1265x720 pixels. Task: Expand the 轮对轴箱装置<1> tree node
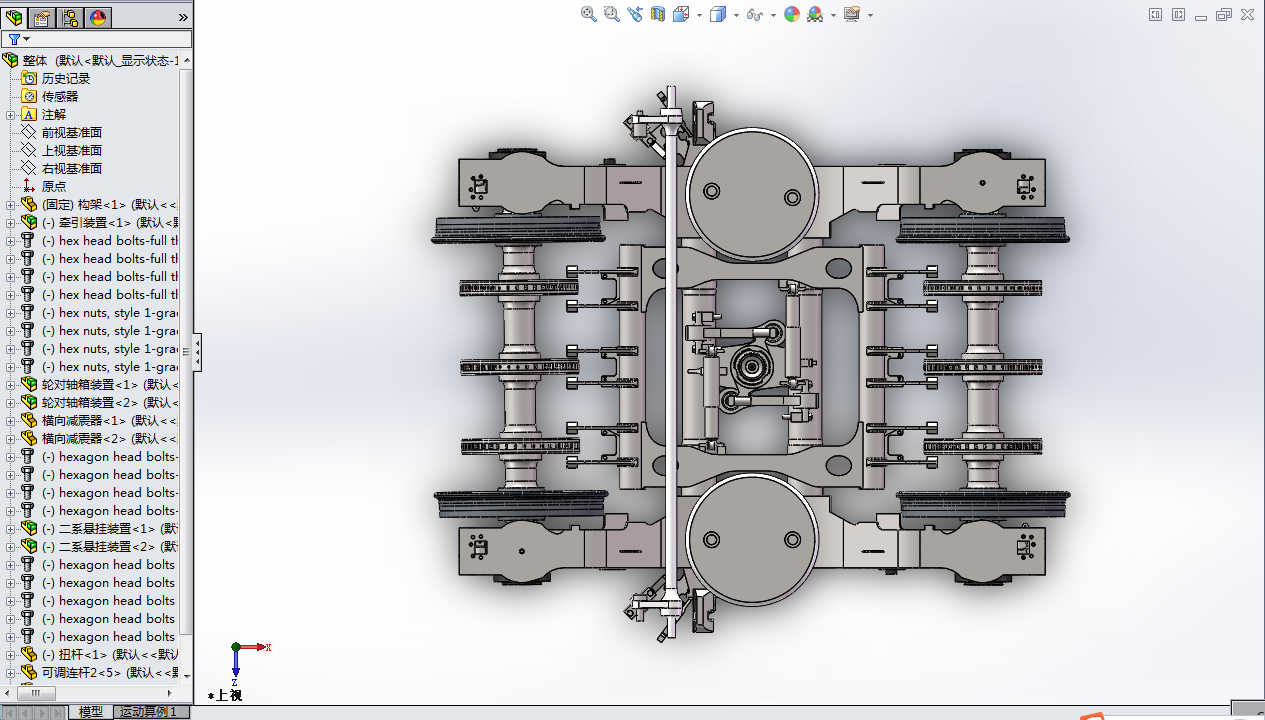pyautogui.click(x=11, y=385)
